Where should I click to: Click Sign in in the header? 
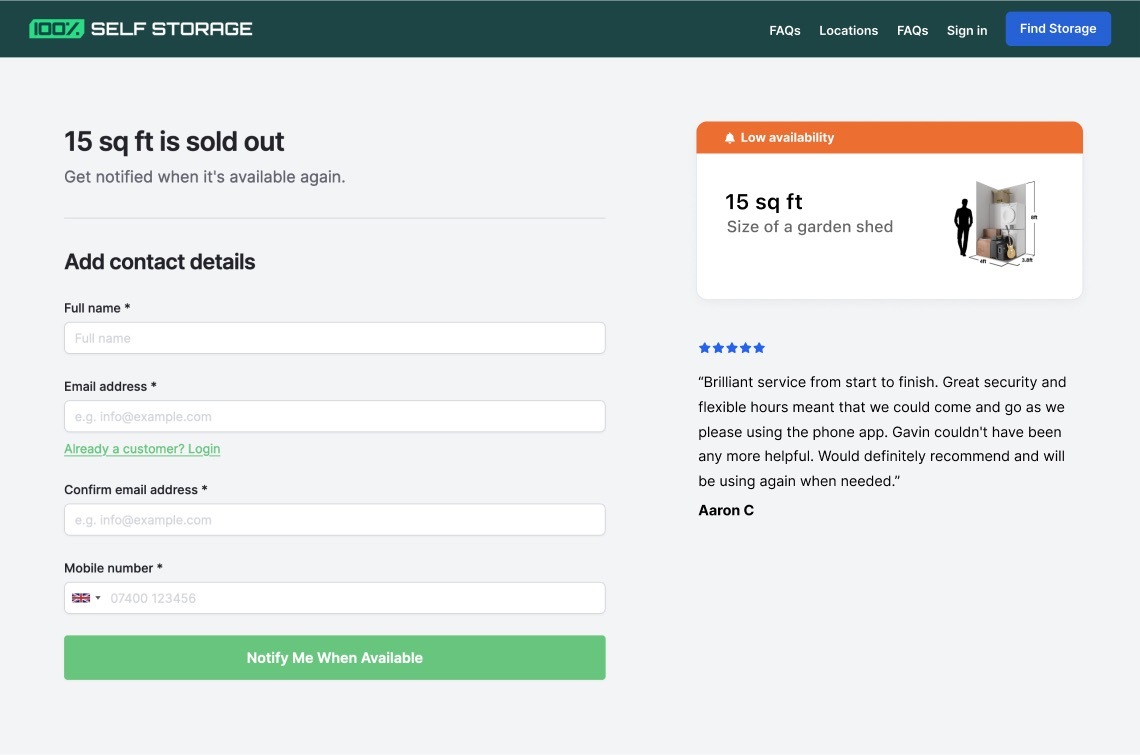pyautogui.click(x=966, y=30)
